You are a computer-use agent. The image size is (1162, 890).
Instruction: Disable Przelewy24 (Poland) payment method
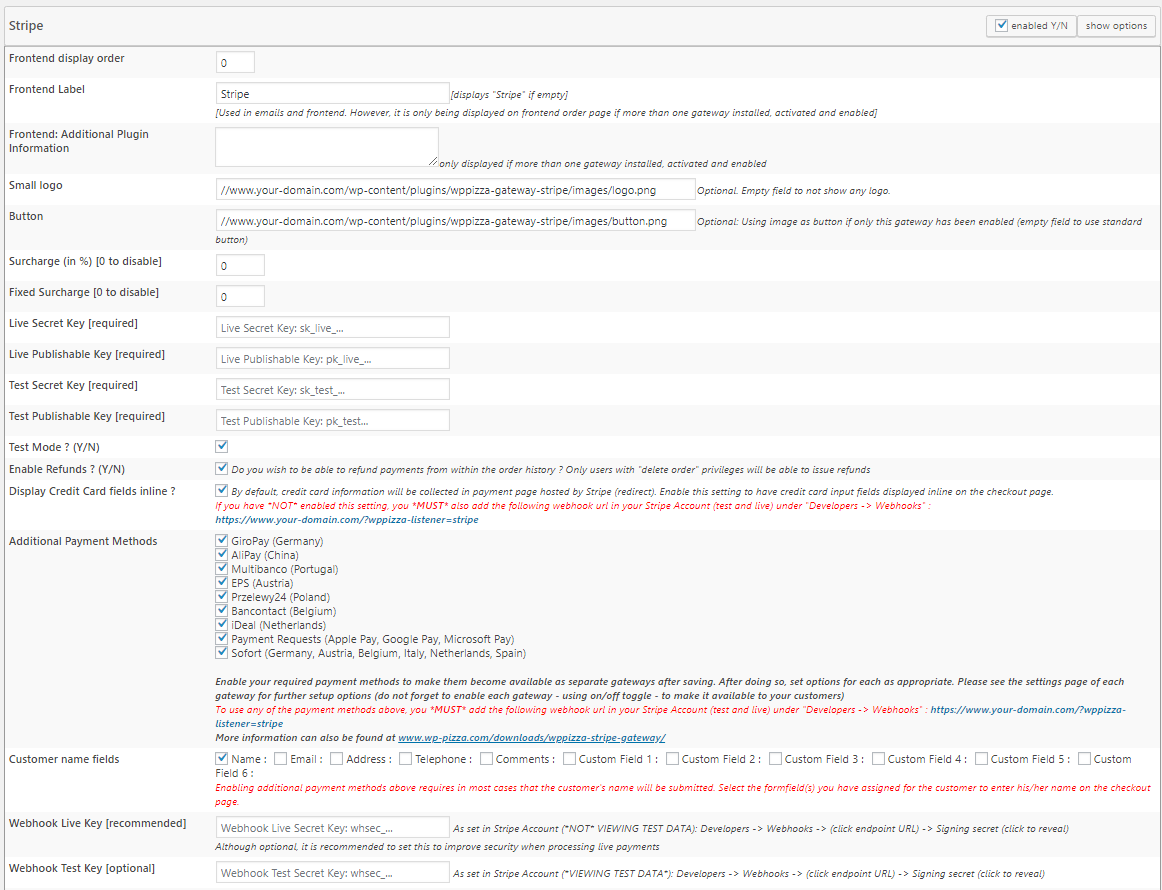pyautogui.click(x=222, y=597)
